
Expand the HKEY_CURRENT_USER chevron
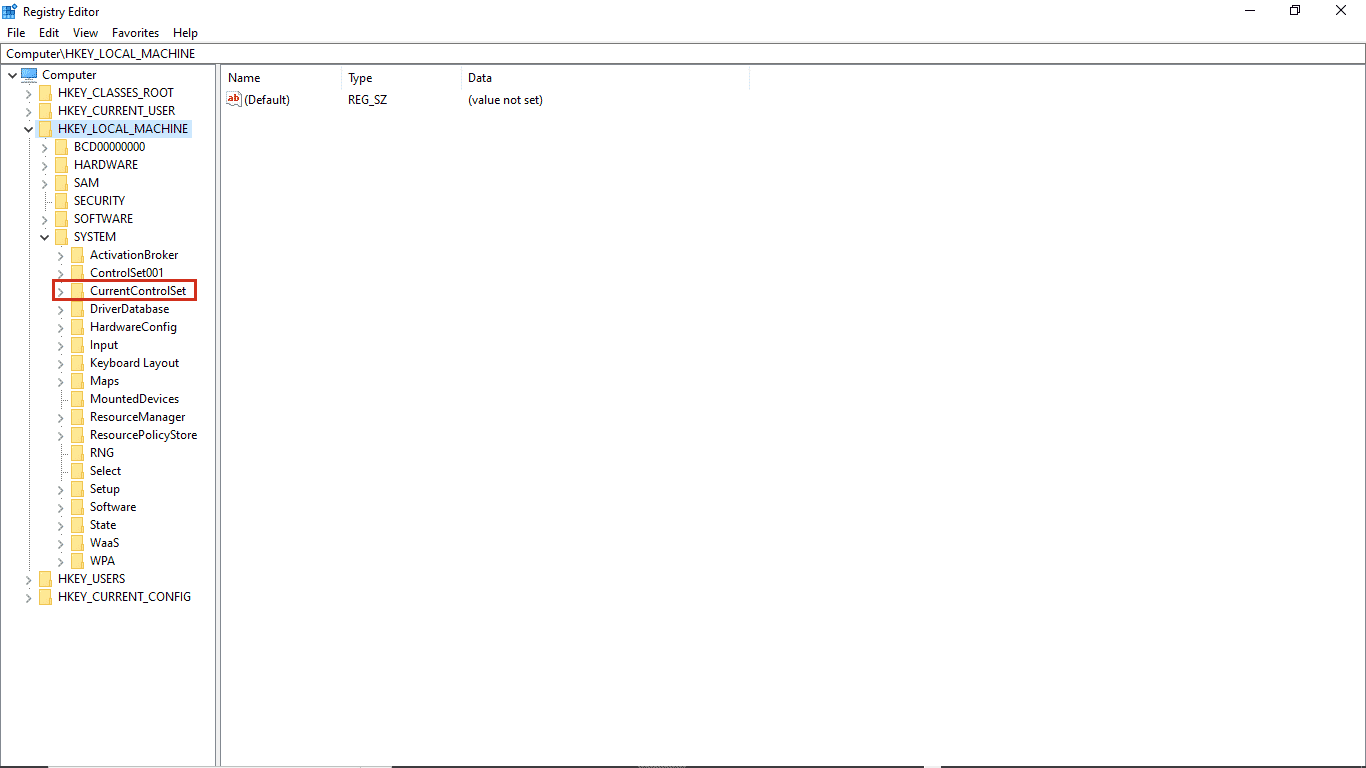point(28,111)
